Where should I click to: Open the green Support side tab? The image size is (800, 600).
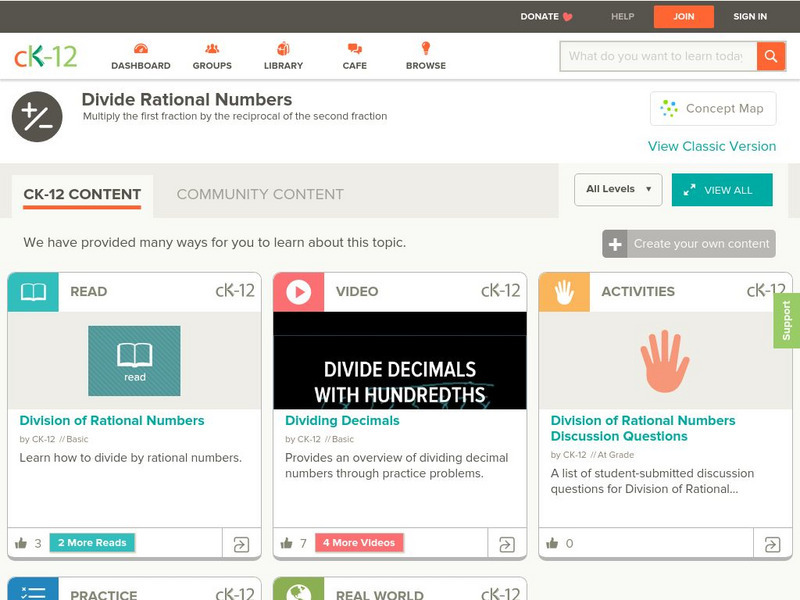[787, 320]
